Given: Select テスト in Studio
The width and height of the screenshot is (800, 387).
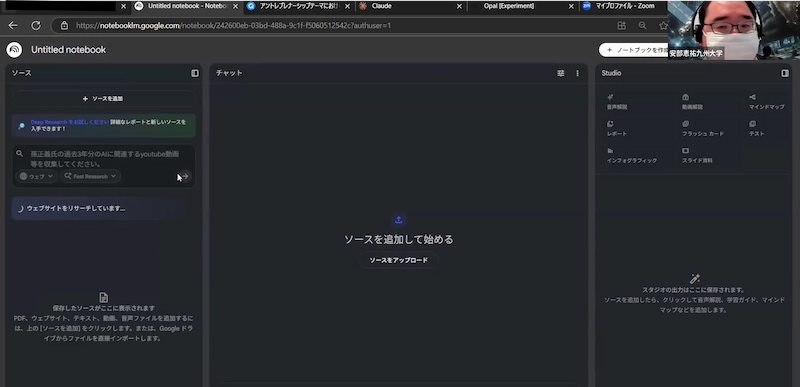Looking at the screenshot, I should tap(767, 128).
